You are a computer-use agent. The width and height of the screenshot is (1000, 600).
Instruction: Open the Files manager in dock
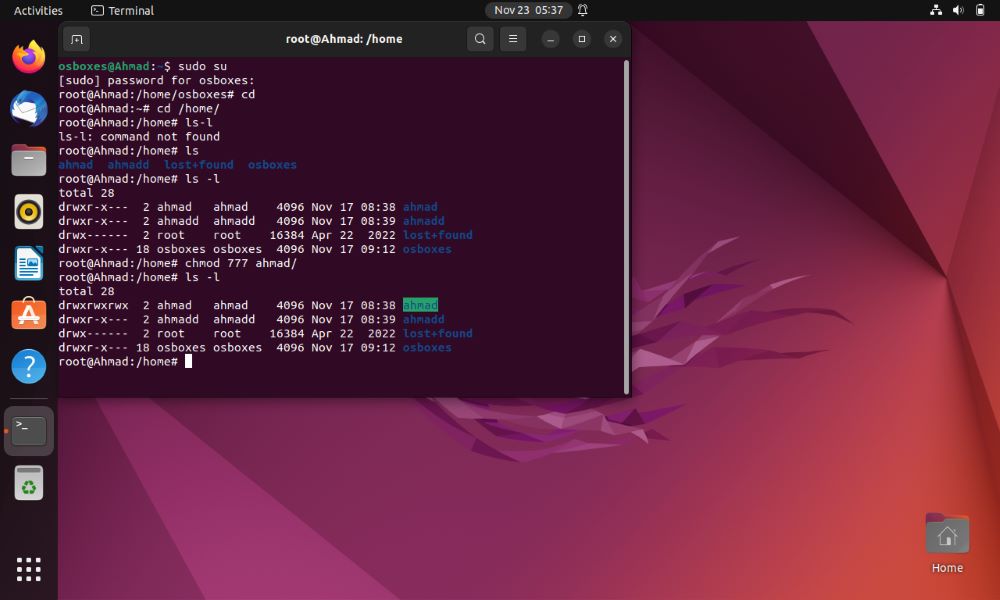click(x=29, y=160)
